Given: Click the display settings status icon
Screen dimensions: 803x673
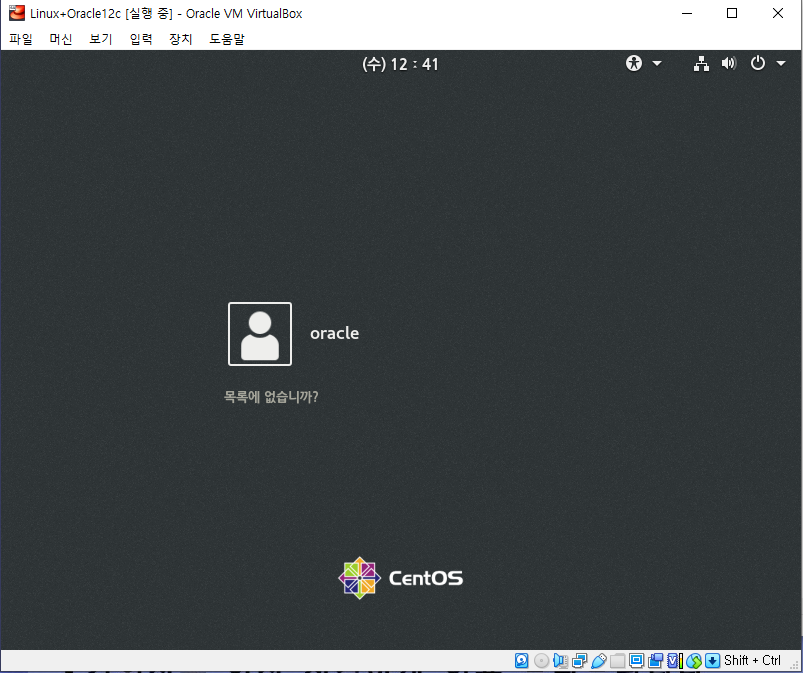Looking at the screenshot, I should click(x=637, y=660).
